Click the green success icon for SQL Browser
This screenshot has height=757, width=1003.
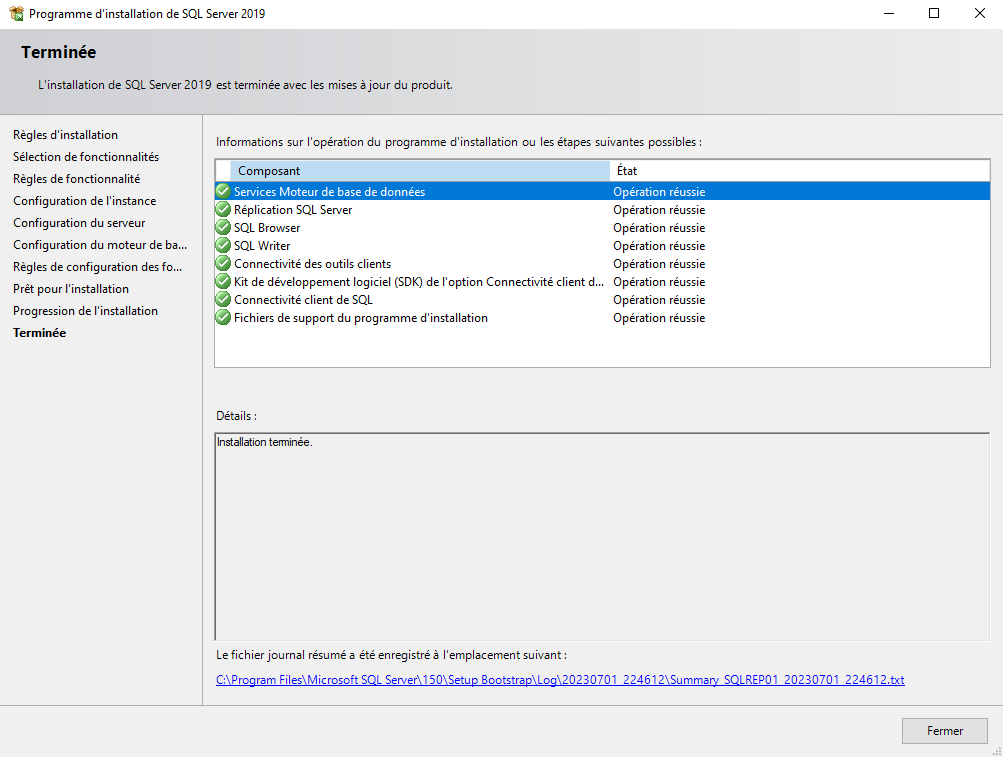click(x=223, y=228)
